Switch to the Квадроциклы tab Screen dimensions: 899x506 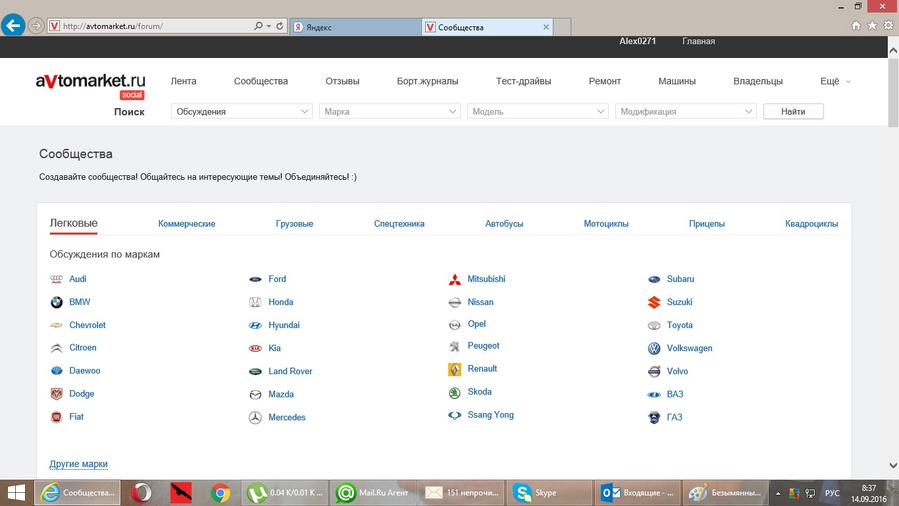pos(811,223)
